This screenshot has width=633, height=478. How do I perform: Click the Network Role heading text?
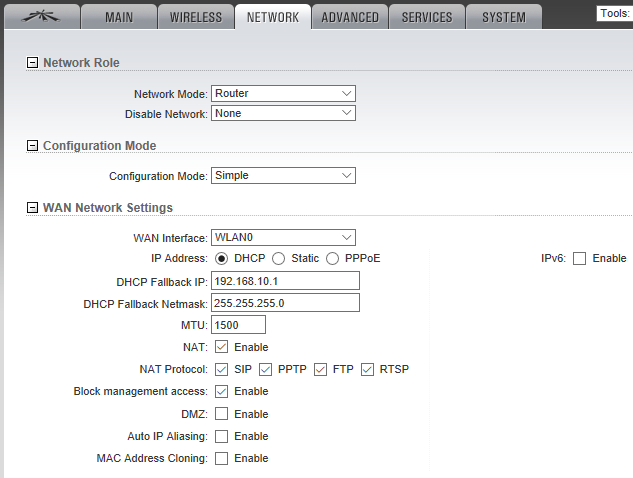click(81, 63)
